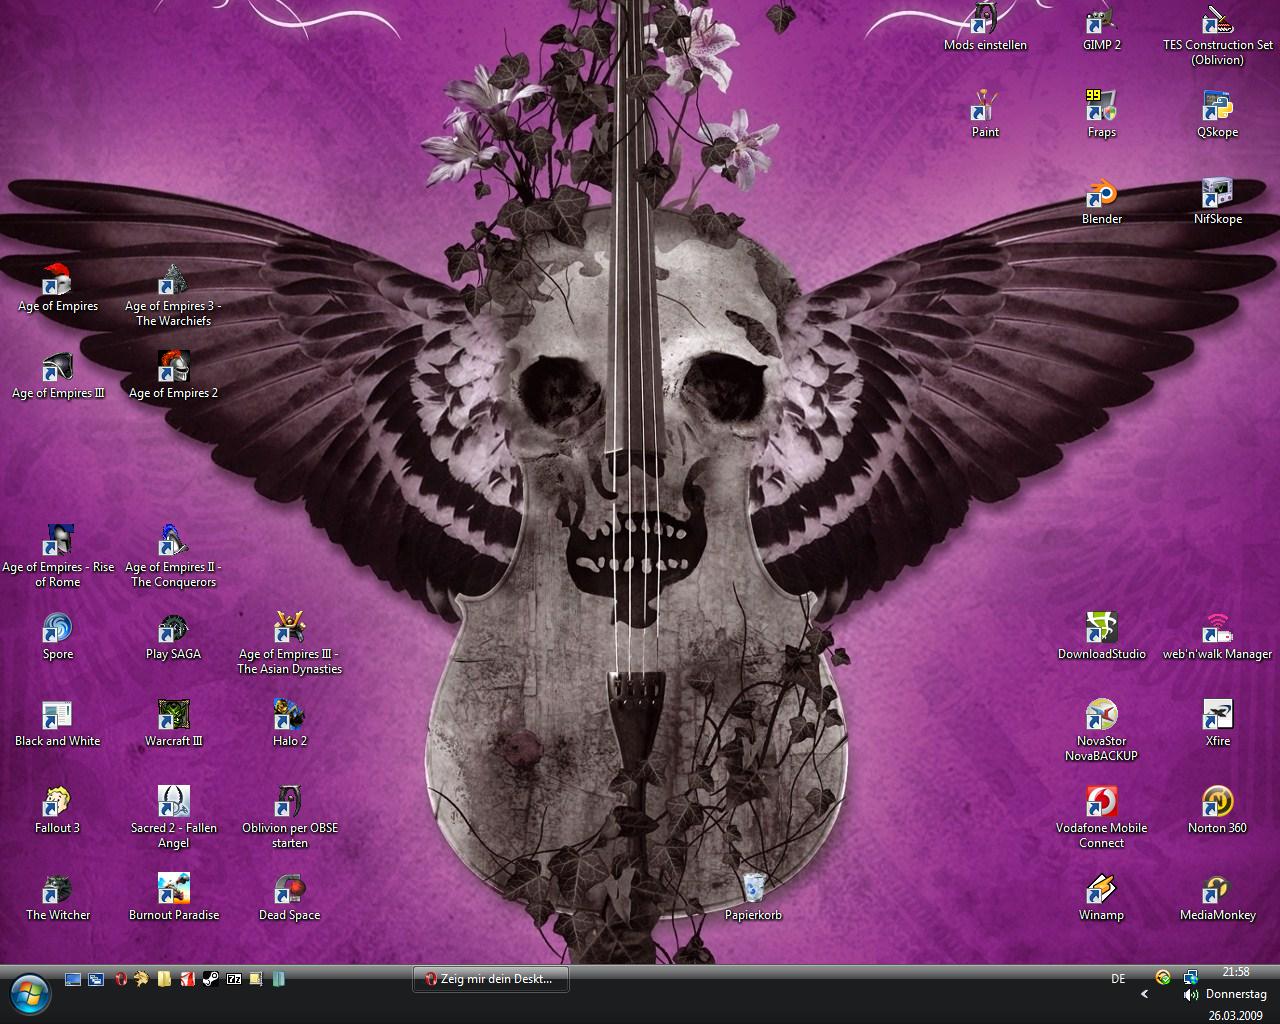Select the Spore game icon
1280x1024 pixels.
(58, 631)
